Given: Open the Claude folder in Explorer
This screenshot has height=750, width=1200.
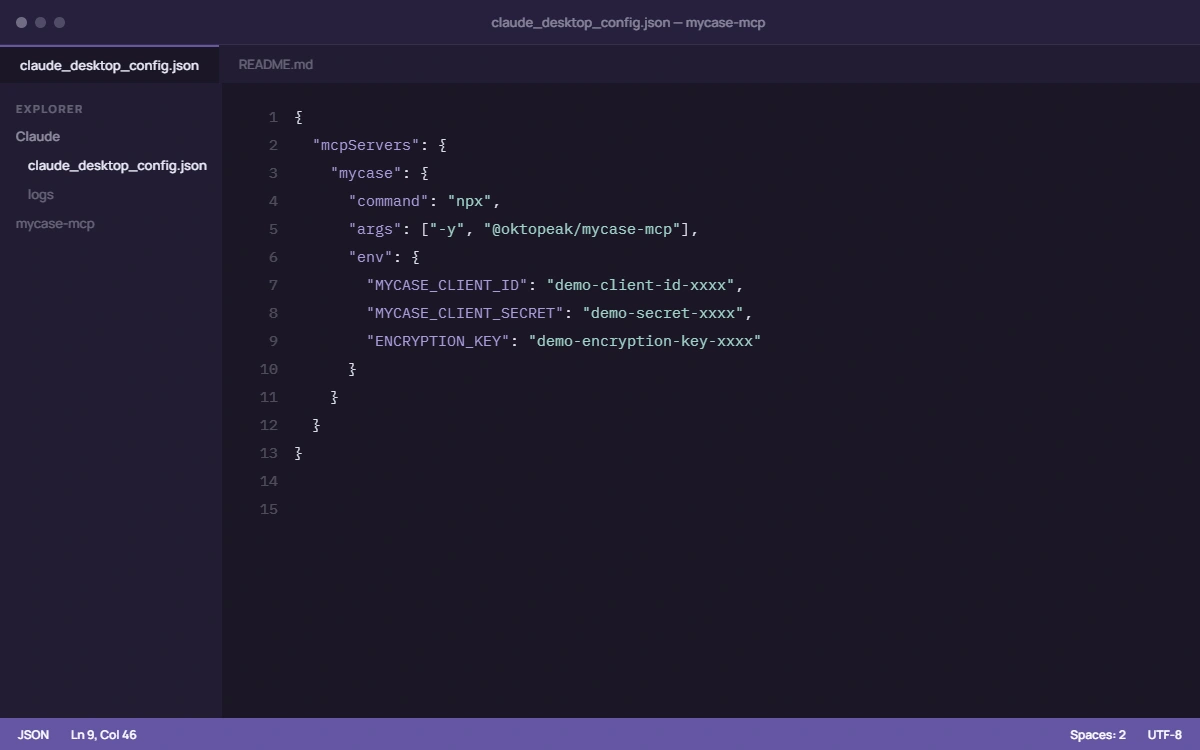Looking at the screenshot, I should click(x=38, y=136).
